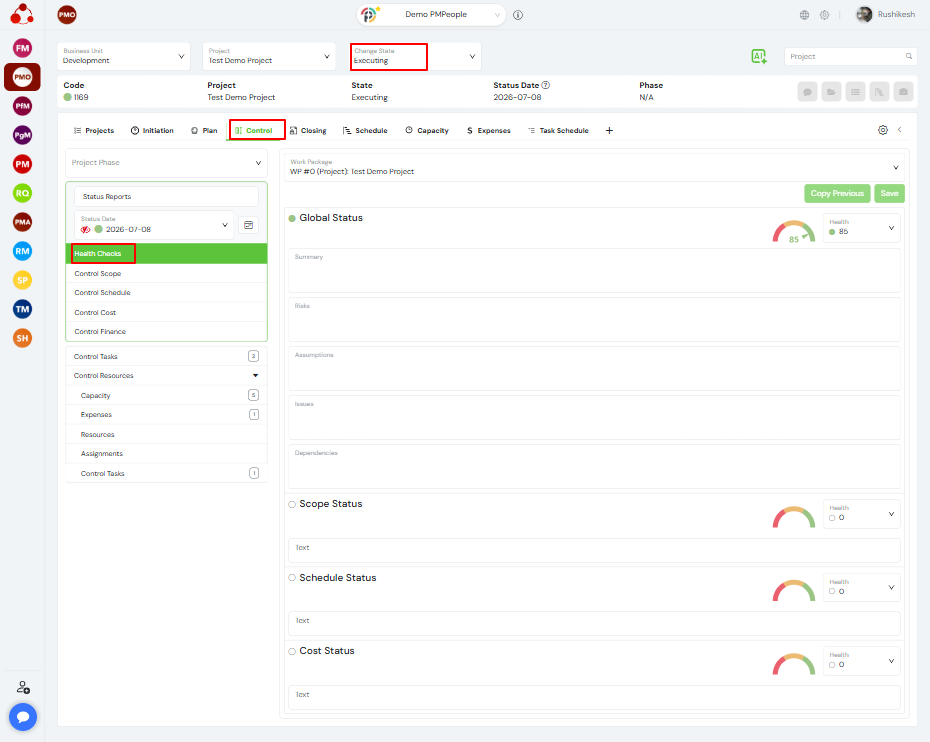Click the Project search field
This screenshot has height=742, width=930.
click(851, 56)
